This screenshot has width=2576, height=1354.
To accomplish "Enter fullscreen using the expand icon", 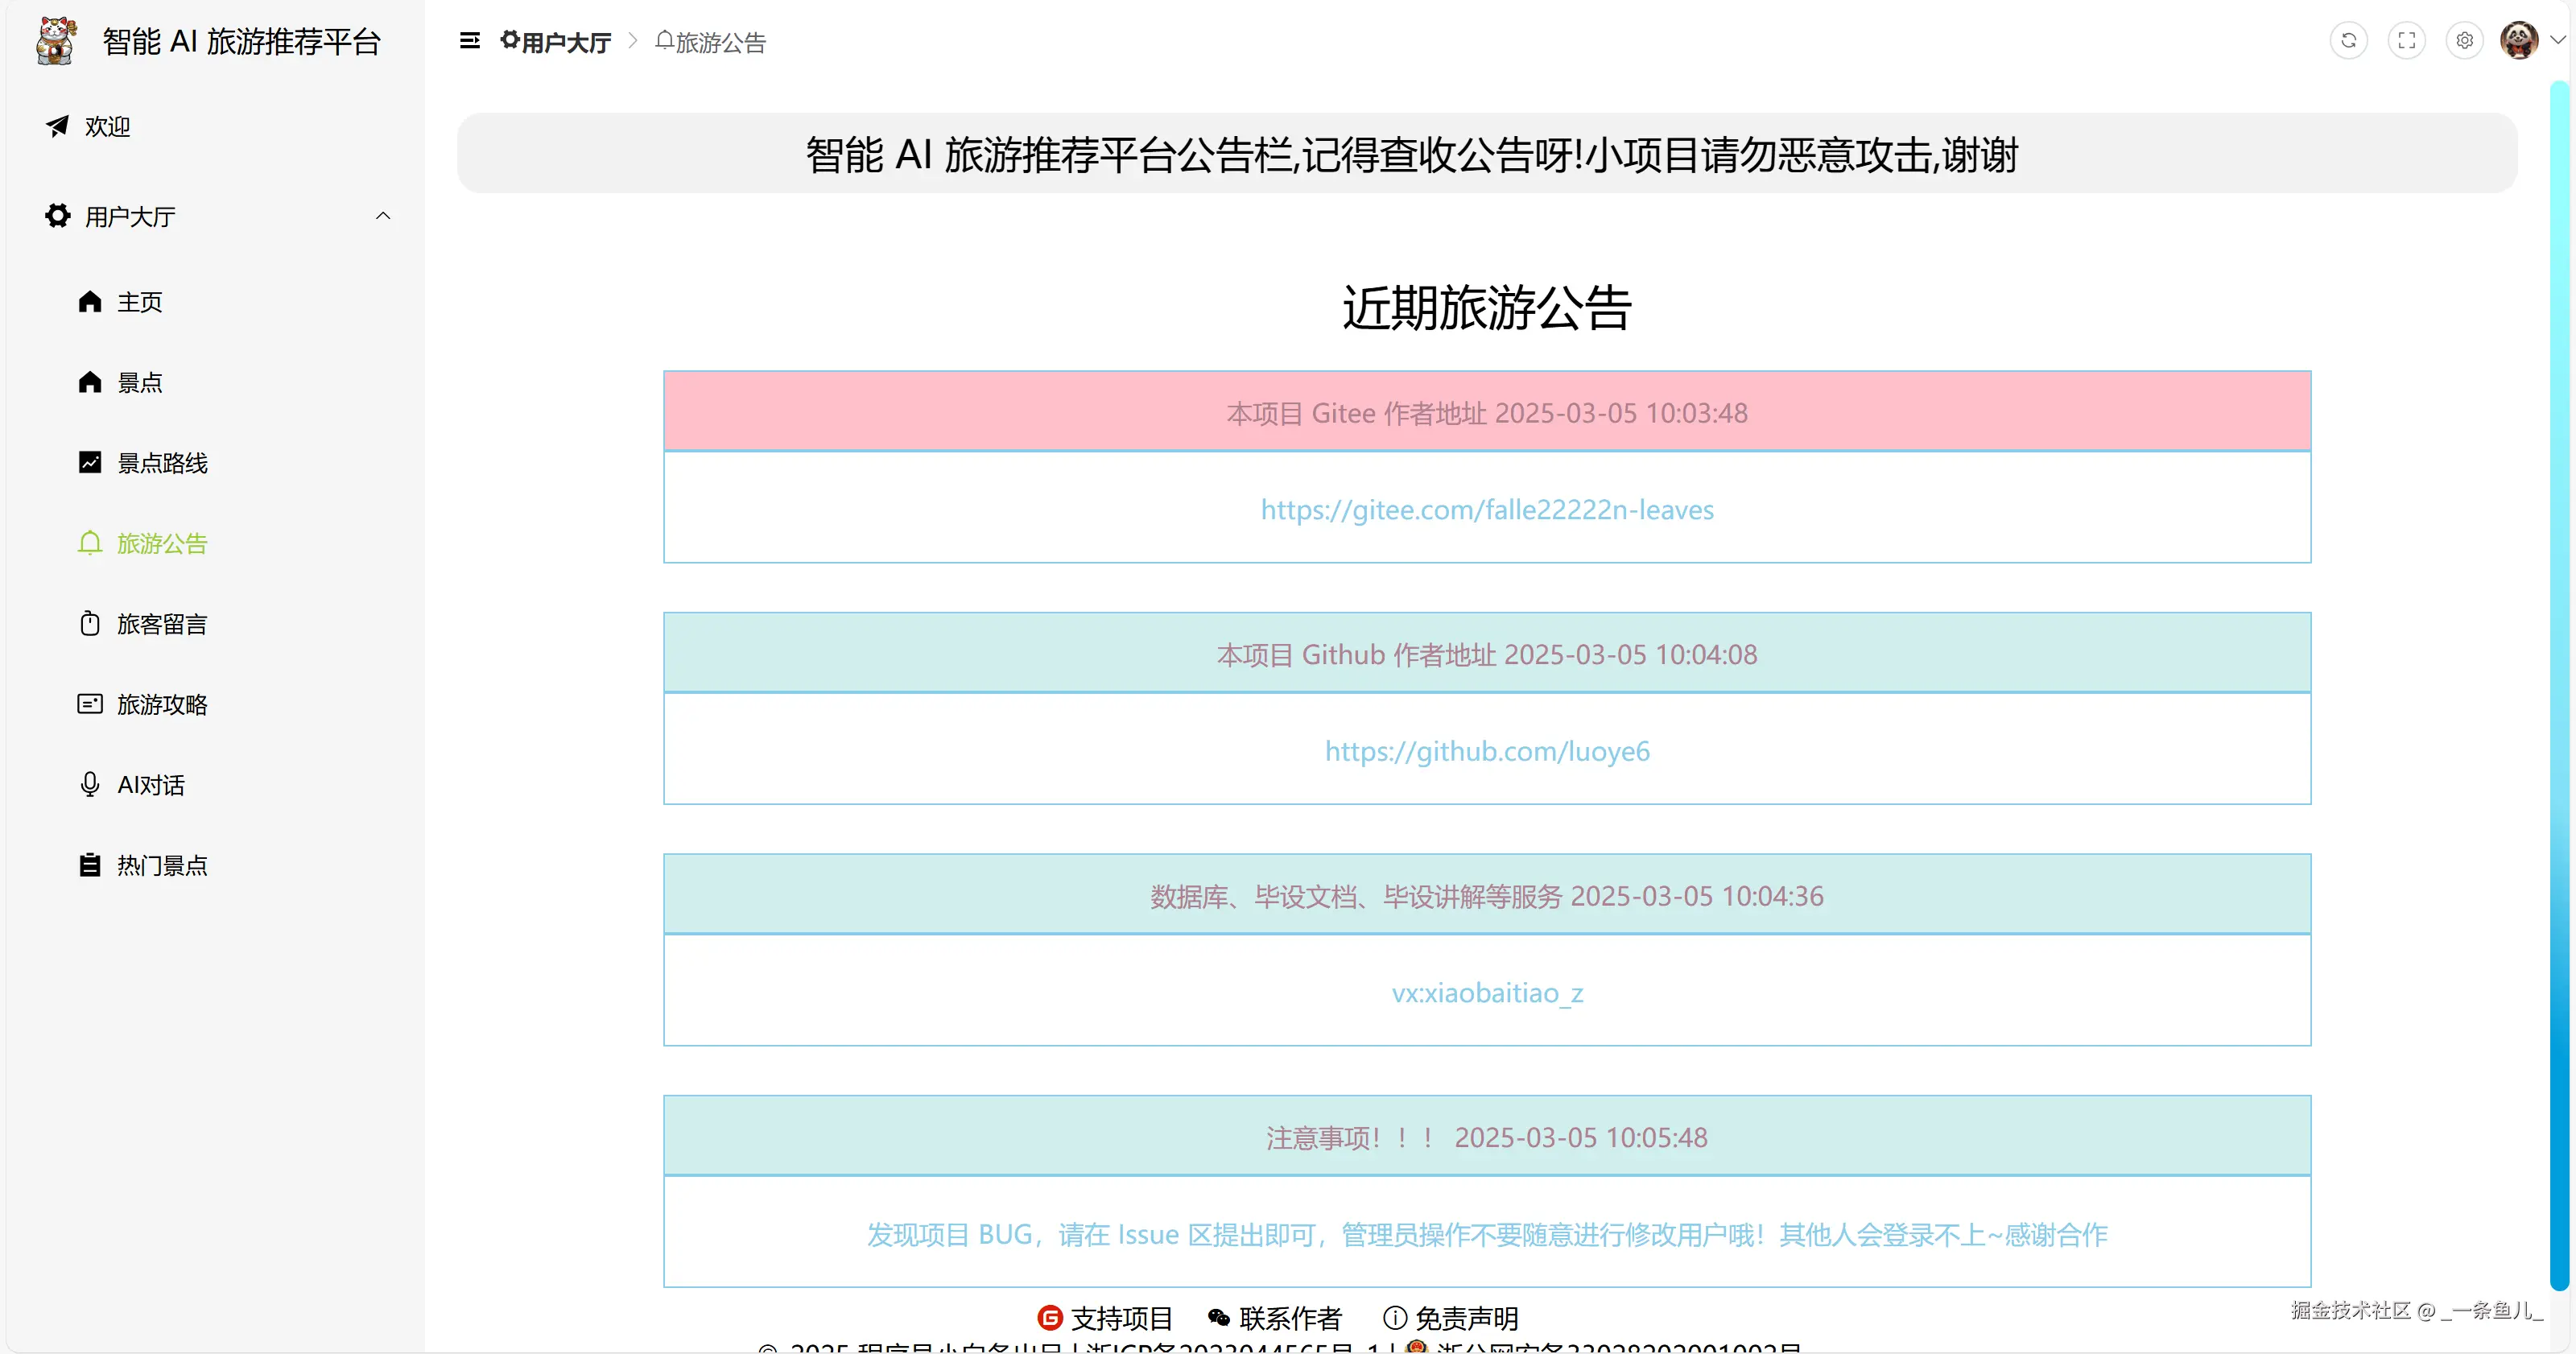I will click(2406, 41).
